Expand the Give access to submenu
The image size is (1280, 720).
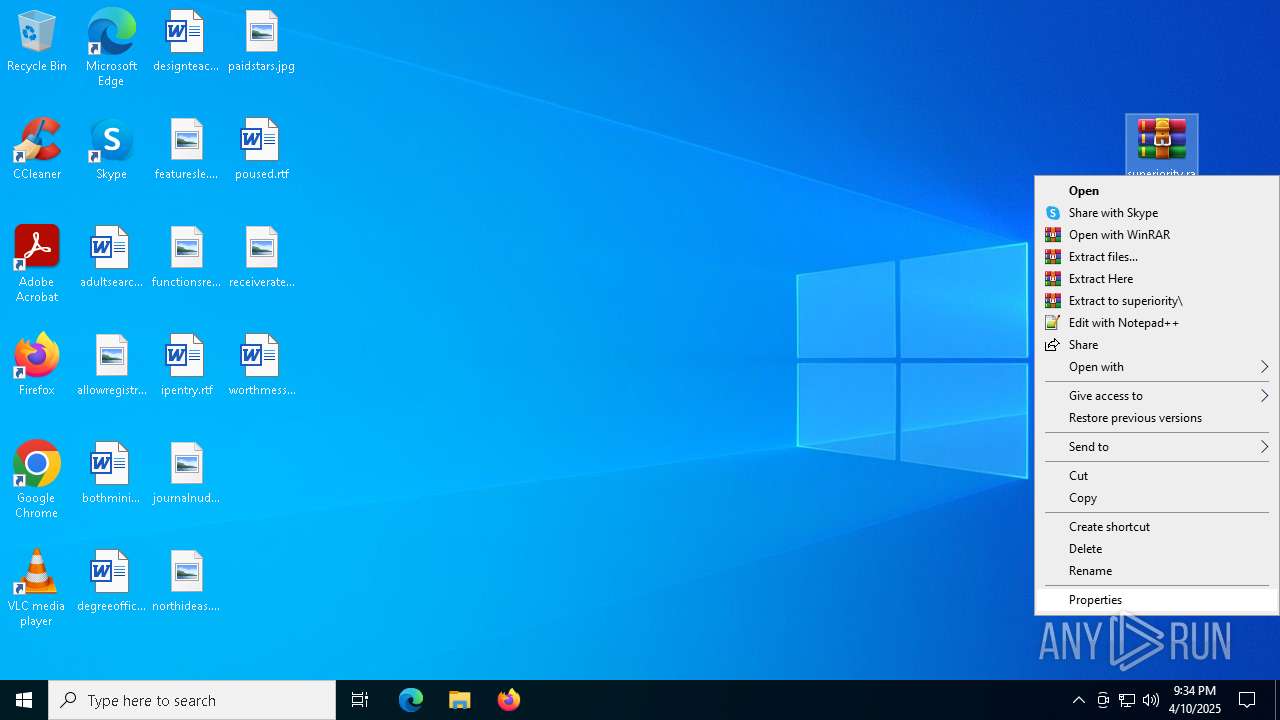1157,396
